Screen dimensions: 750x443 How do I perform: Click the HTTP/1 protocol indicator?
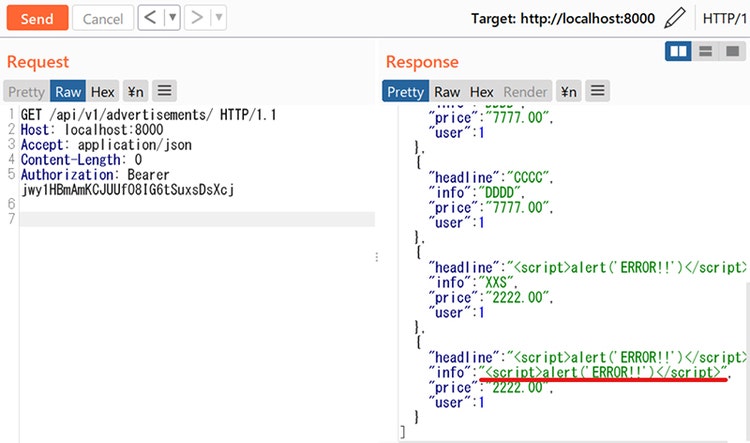coord(725,19)
